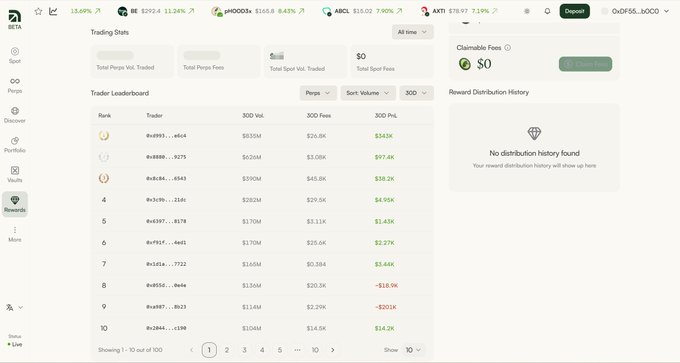The height and width of the screenshot is (363, 680).
Task: Open the Perps leaderboard type dropdown
Action: click(318, 93)
